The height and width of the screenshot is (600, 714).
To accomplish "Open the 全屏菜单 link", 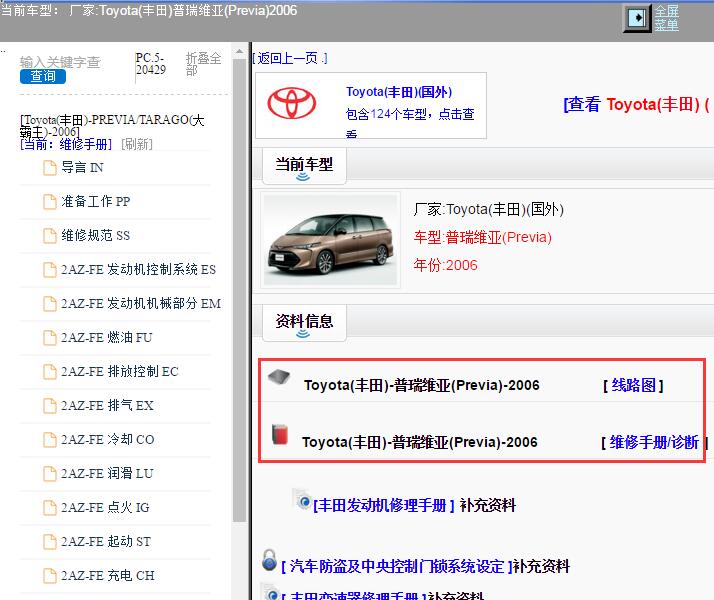I will 667,18.
